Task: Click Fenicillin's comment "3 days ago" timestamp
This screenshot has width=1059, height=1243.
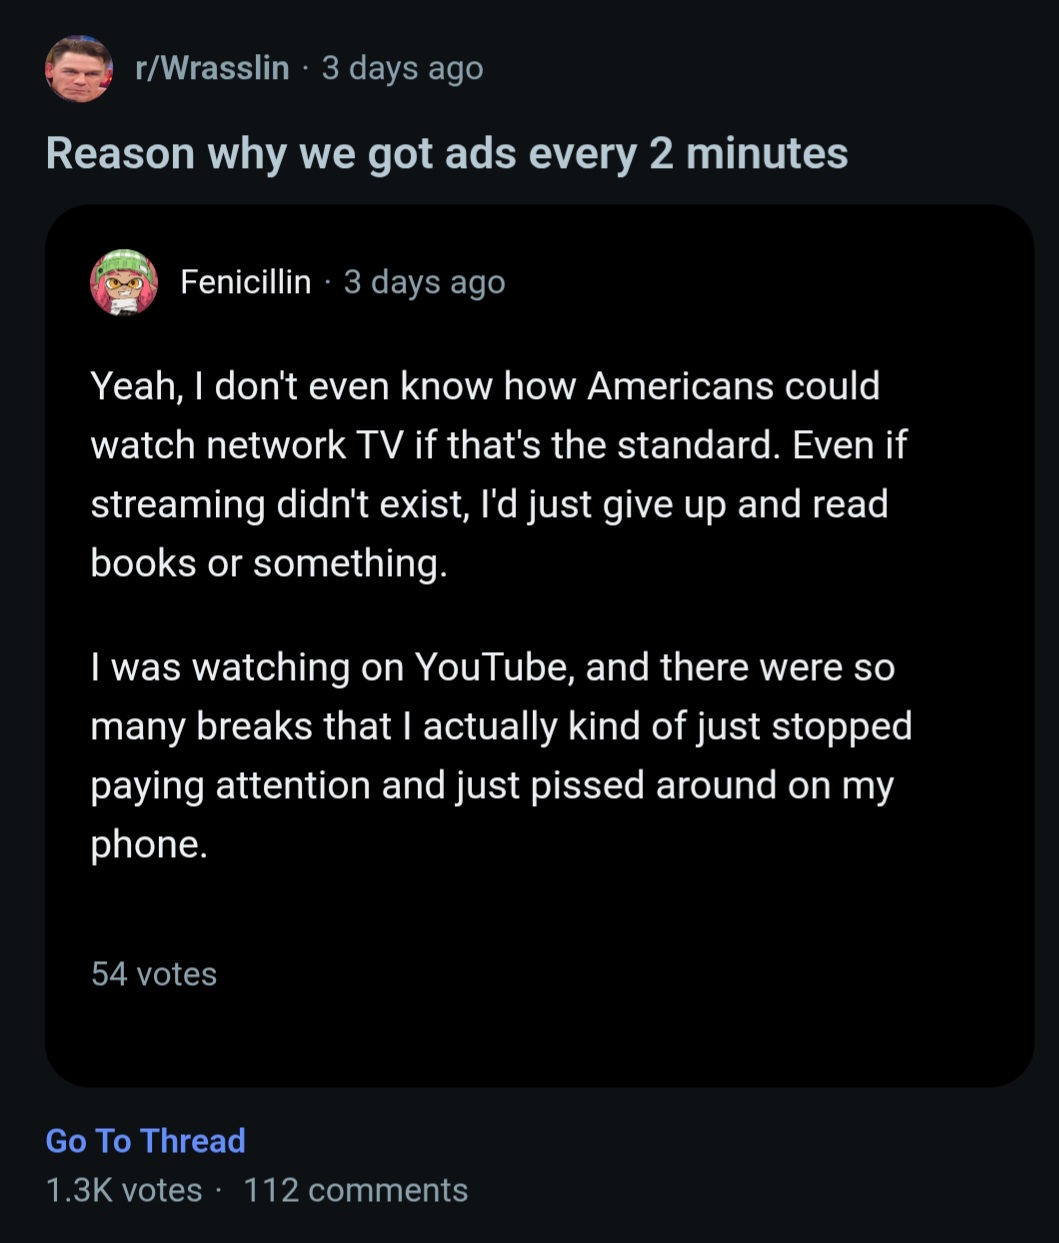Action: 424,282
